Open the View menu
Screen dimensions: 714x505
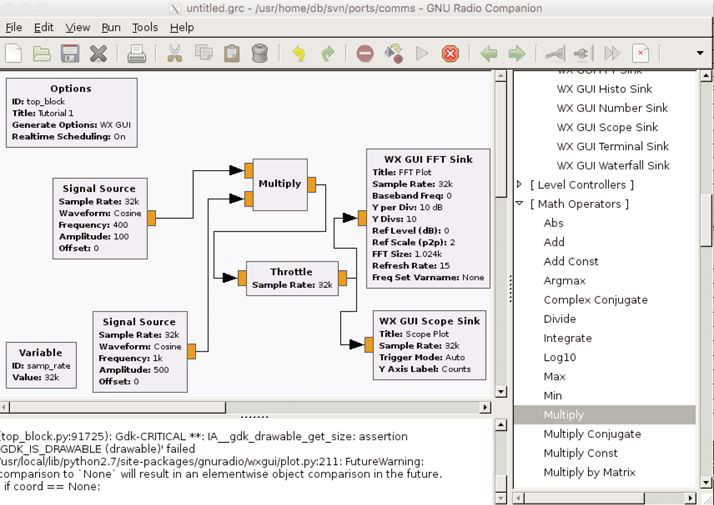tap(77, 27)
